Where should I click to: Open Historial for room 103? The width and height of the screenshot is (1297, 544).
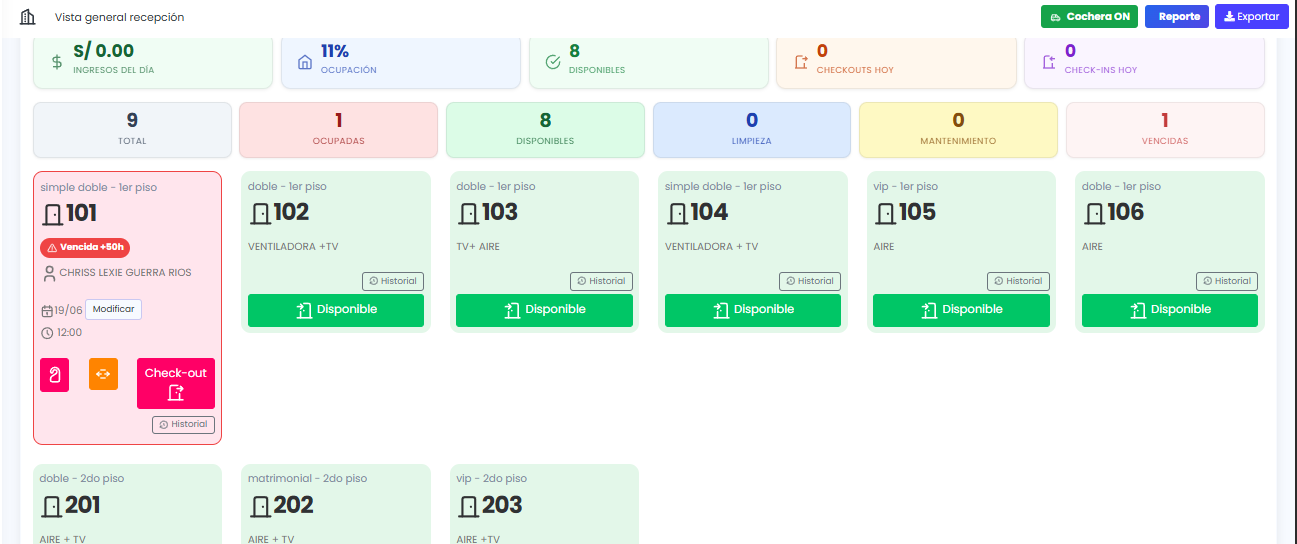click(x=601, y=281)
